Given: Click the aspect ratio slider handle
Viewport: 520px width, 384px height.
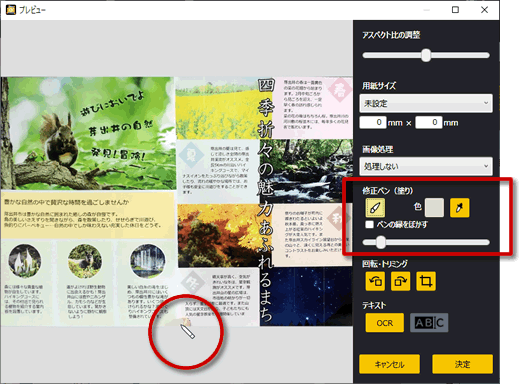Looking at the screenshot, I should [426, 55].
